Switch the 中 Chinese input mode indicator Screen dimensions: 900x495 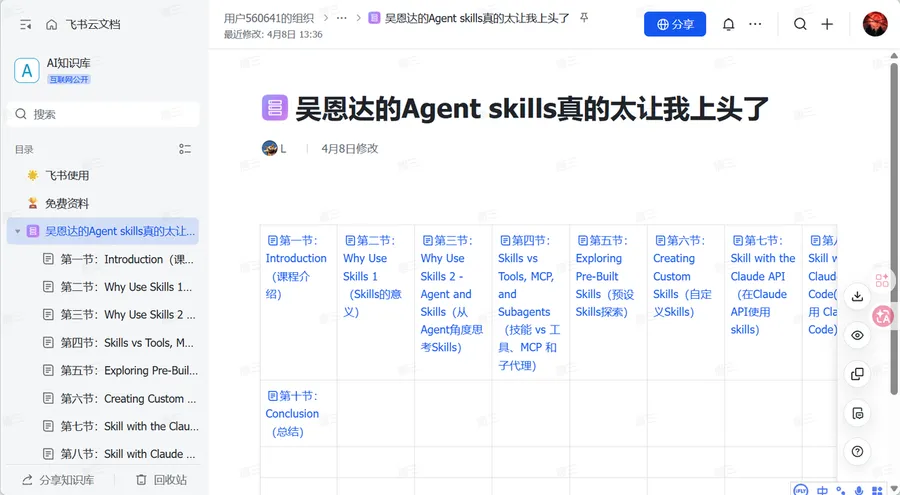[823, 490]
